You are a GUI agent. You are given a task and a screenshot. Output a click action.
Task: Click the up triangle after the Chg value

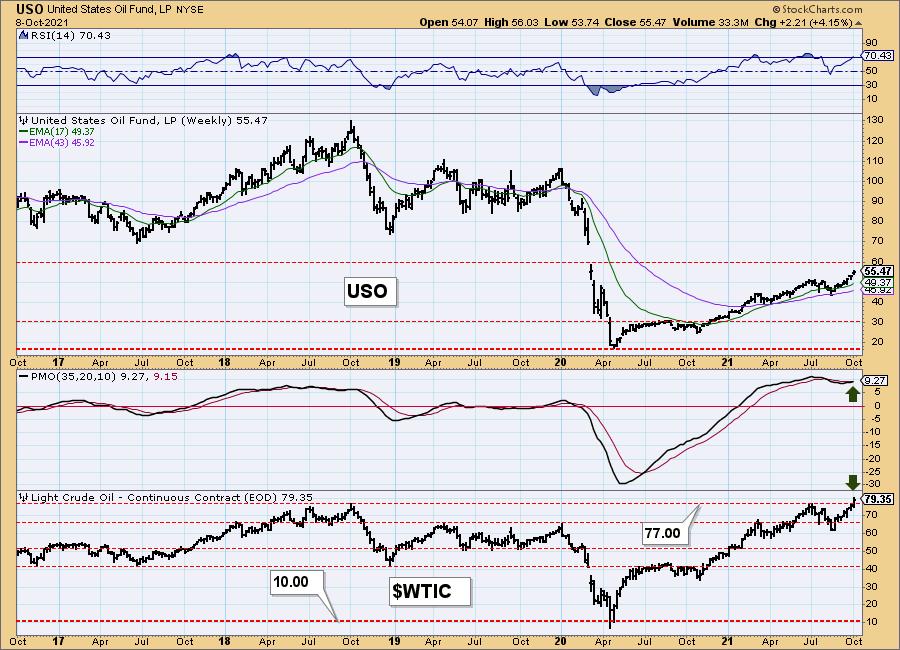(859, 23)
